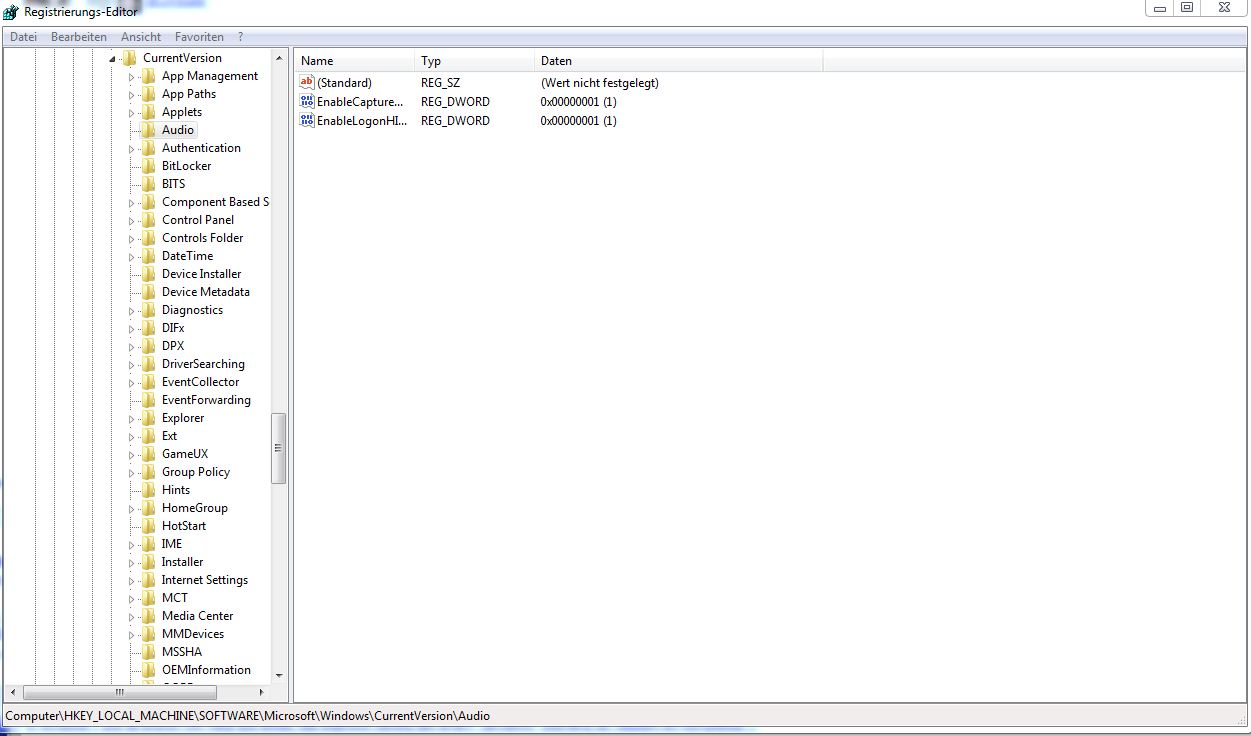Image resolution: width=1251 pixels, height=736 pixels.
Task: Click the tree's scroll down arrow
Action: [x=279, y=676]
